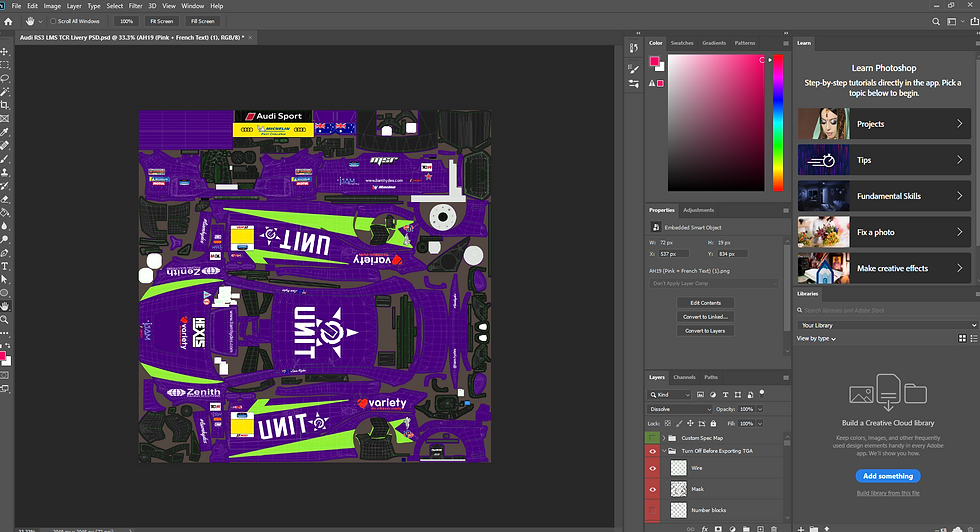Open the Opacity slider dropdown arrow
Viewport: 980px width, 532px height.
[x=760, y=409]
